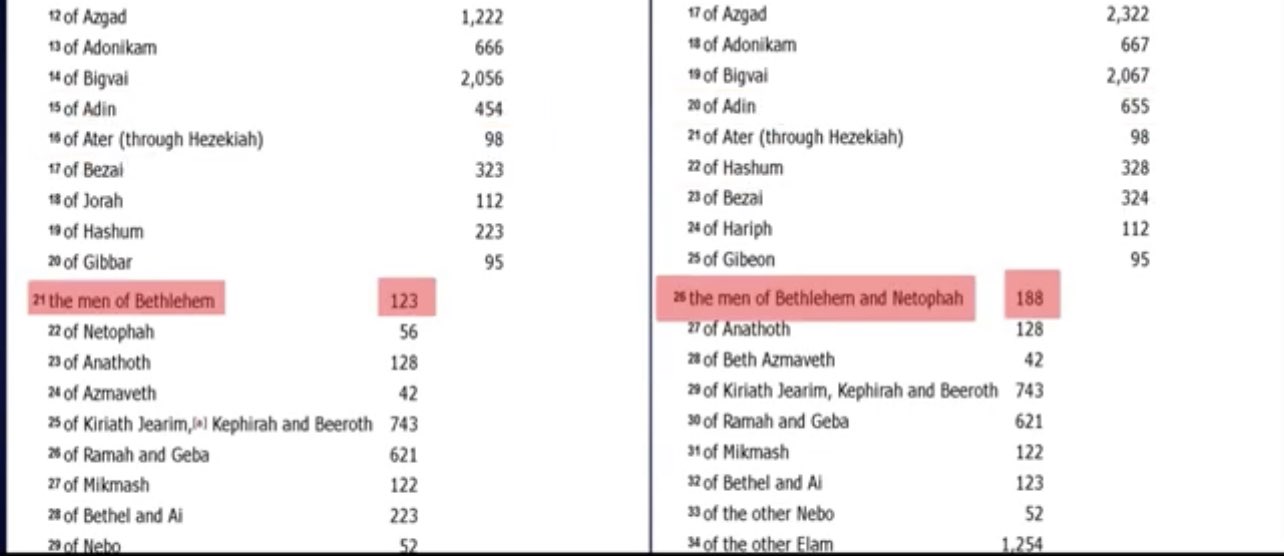1284x556 pixels.
Task: Click highlighted 'men of Bethlehem and Netophah'
Action: [824, 298]
